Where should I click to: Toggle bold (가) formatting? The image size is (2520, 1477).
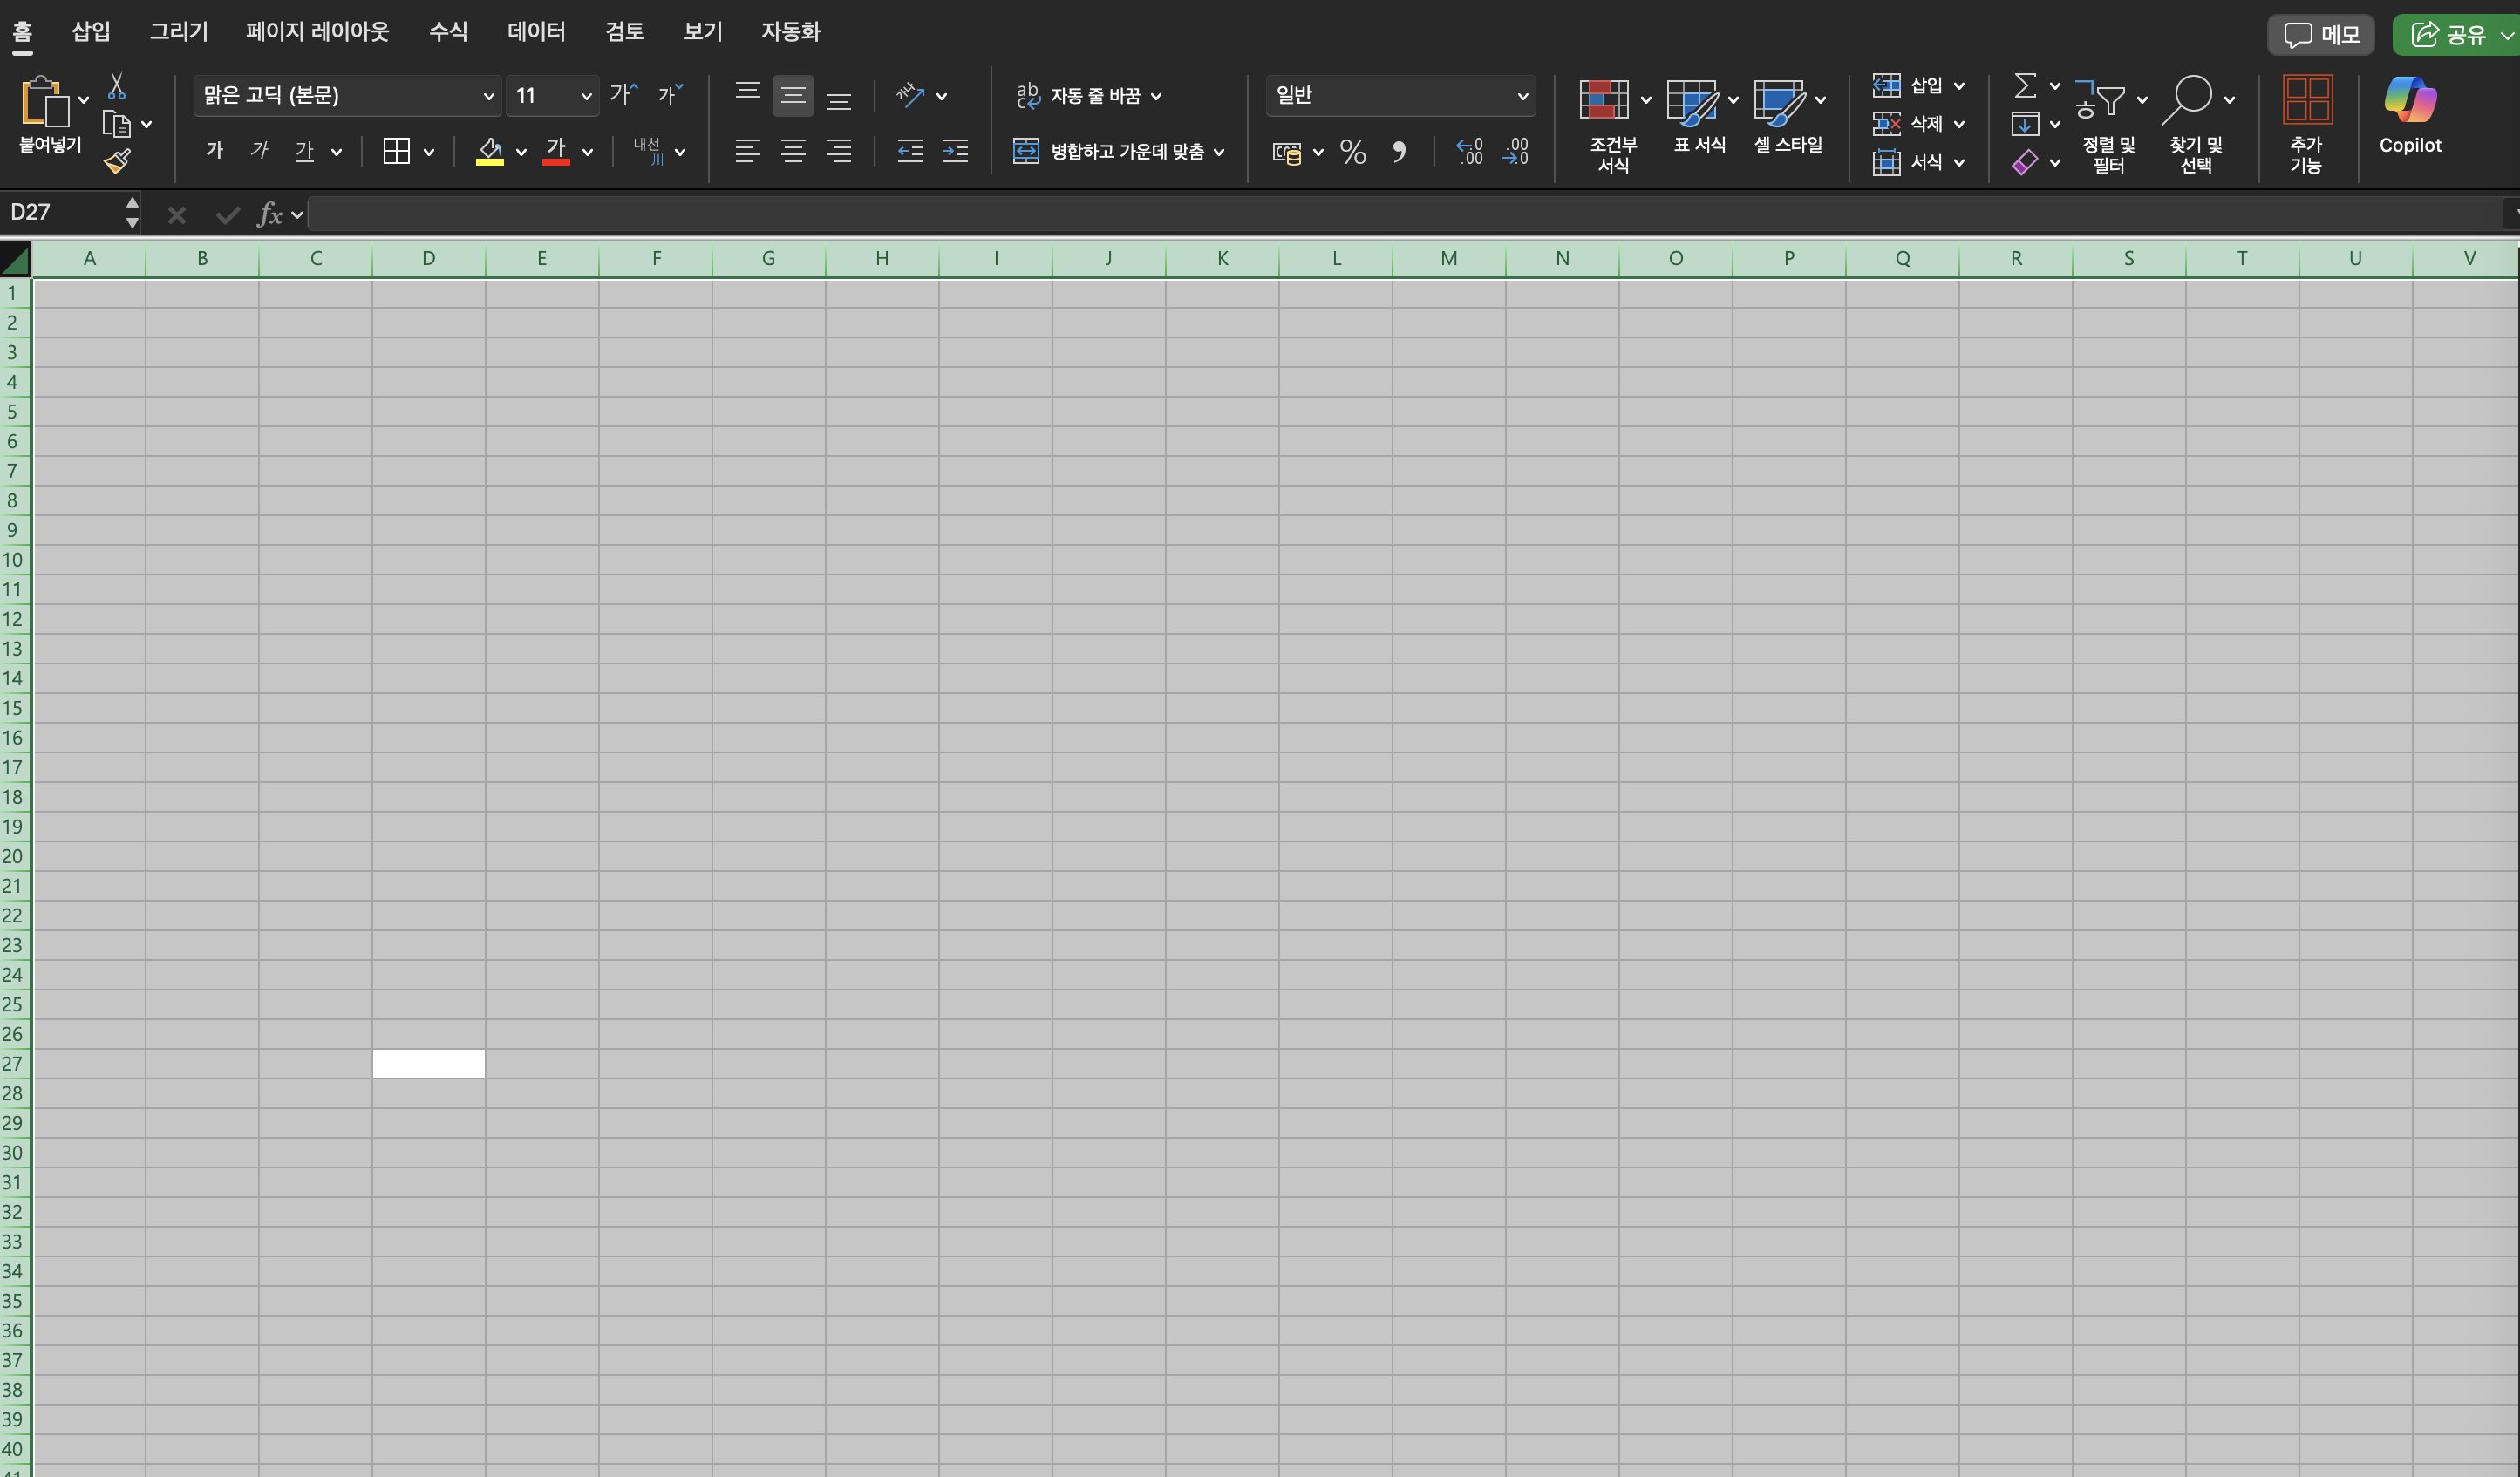click(214, 152)
